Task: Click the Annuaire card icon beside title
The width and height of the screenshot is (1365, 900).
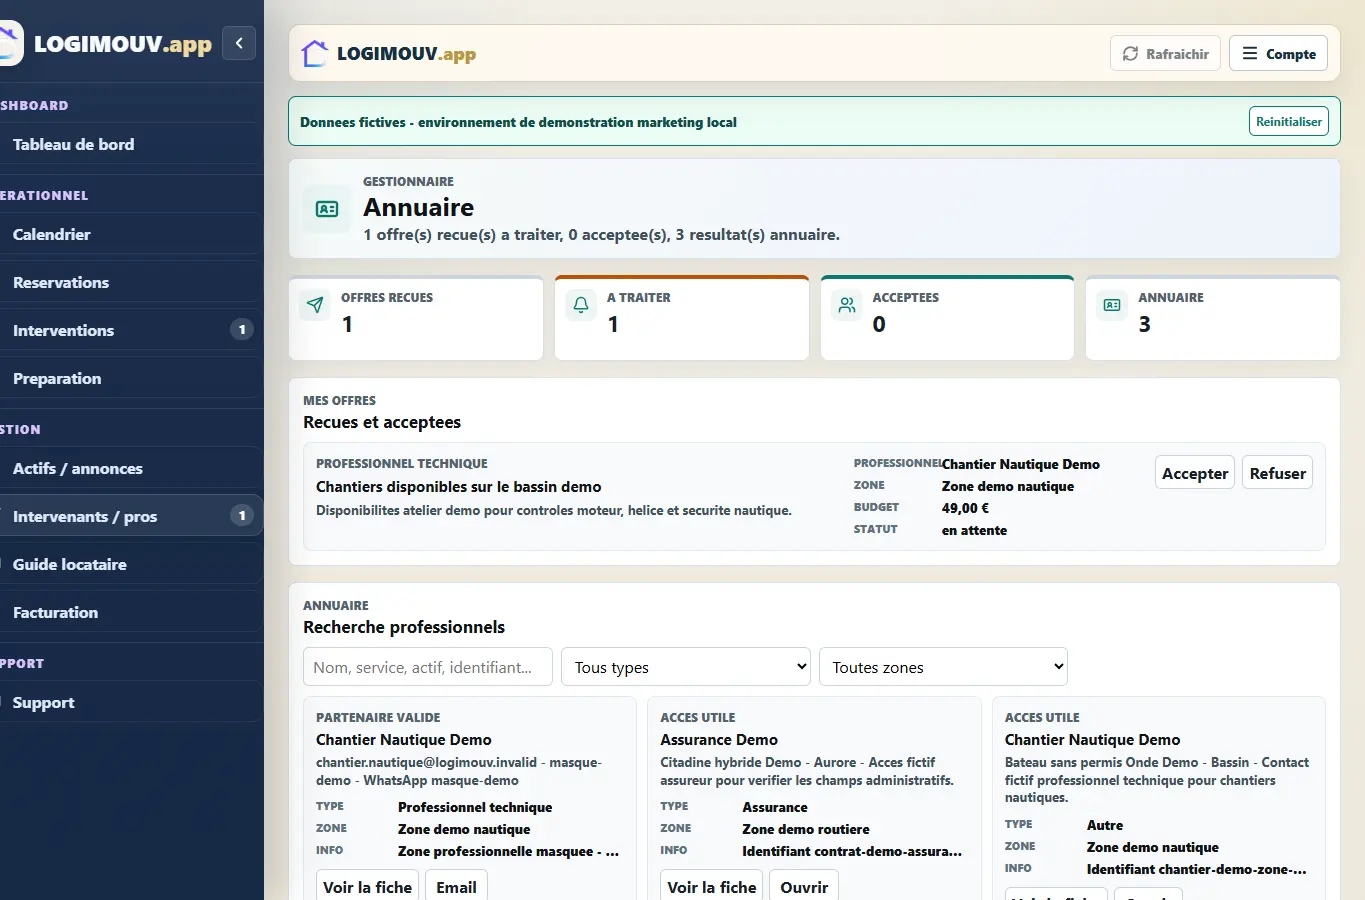Action: (x=327, y=209)
